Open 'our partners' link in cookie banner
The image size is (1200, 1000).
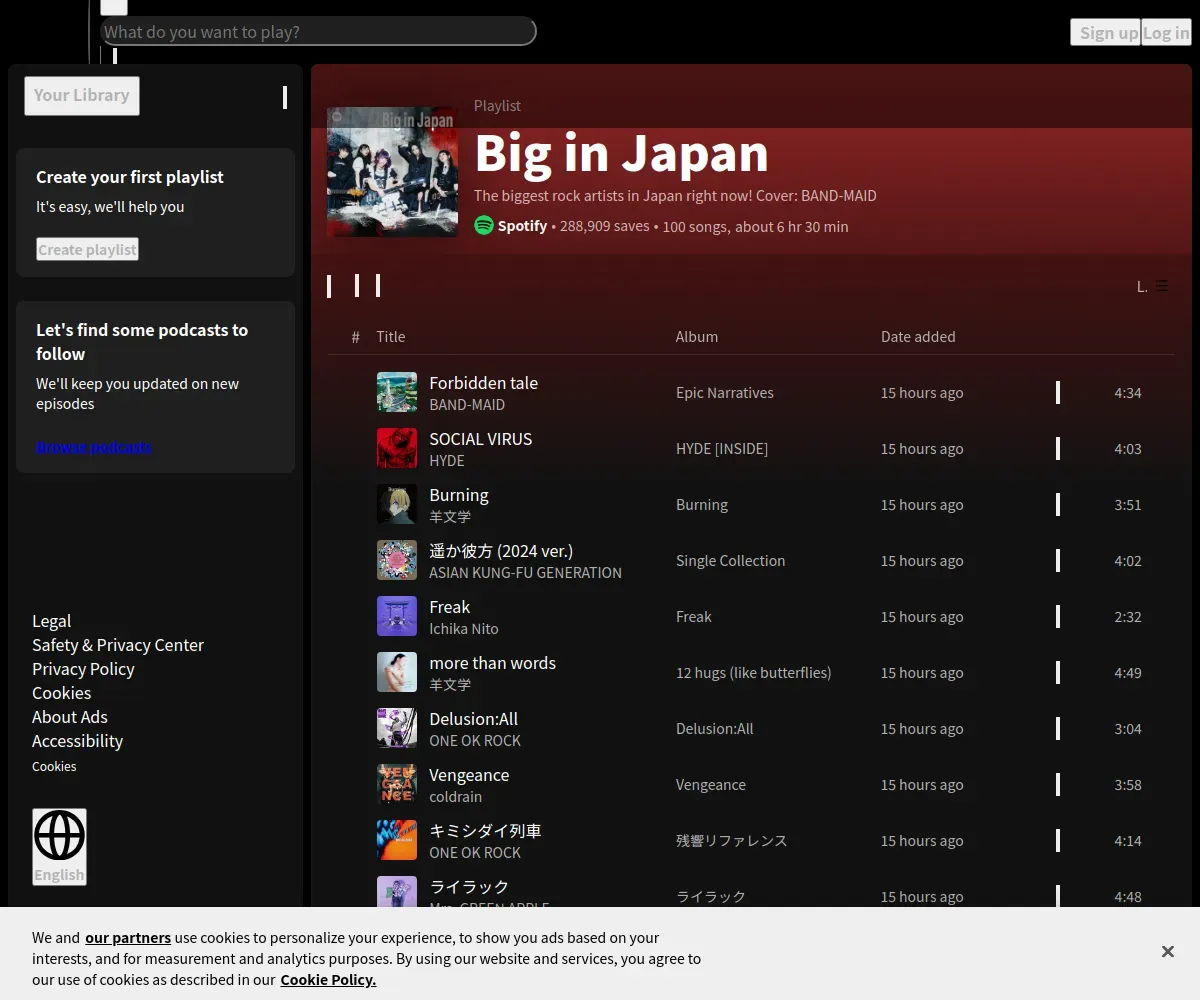[x=128, y=937]
